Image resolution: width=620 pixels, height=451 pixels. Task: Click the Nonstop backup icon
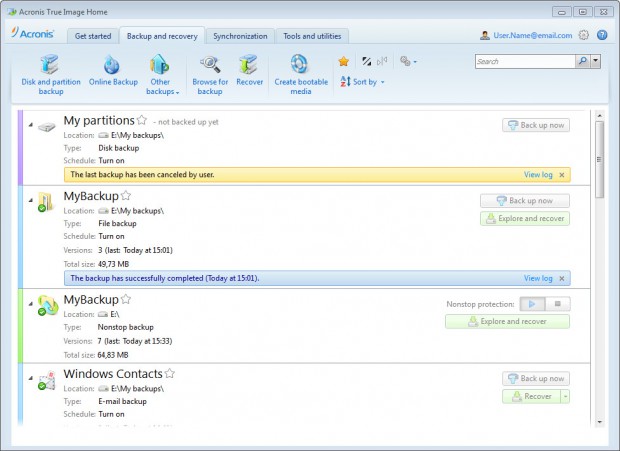pos(47,306)
